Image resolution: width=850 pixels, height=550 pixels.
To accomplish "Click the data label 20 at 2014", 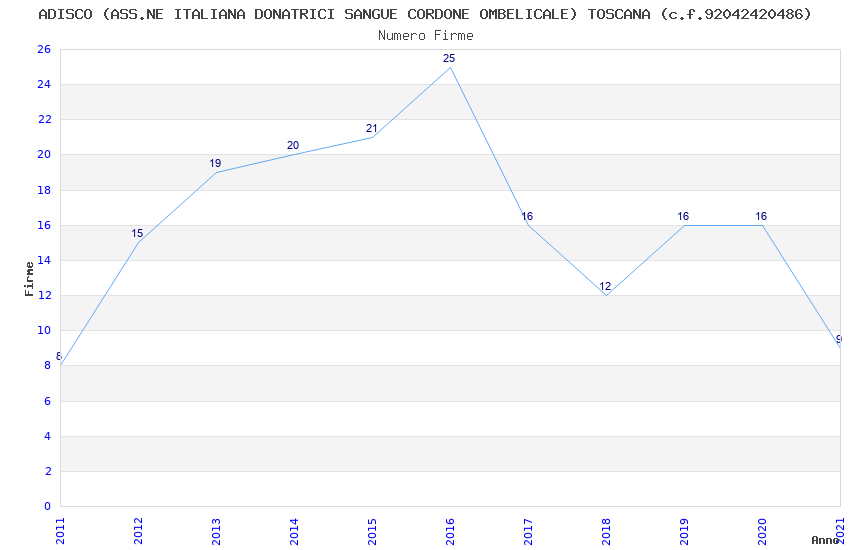I will (x=293, y=145).
